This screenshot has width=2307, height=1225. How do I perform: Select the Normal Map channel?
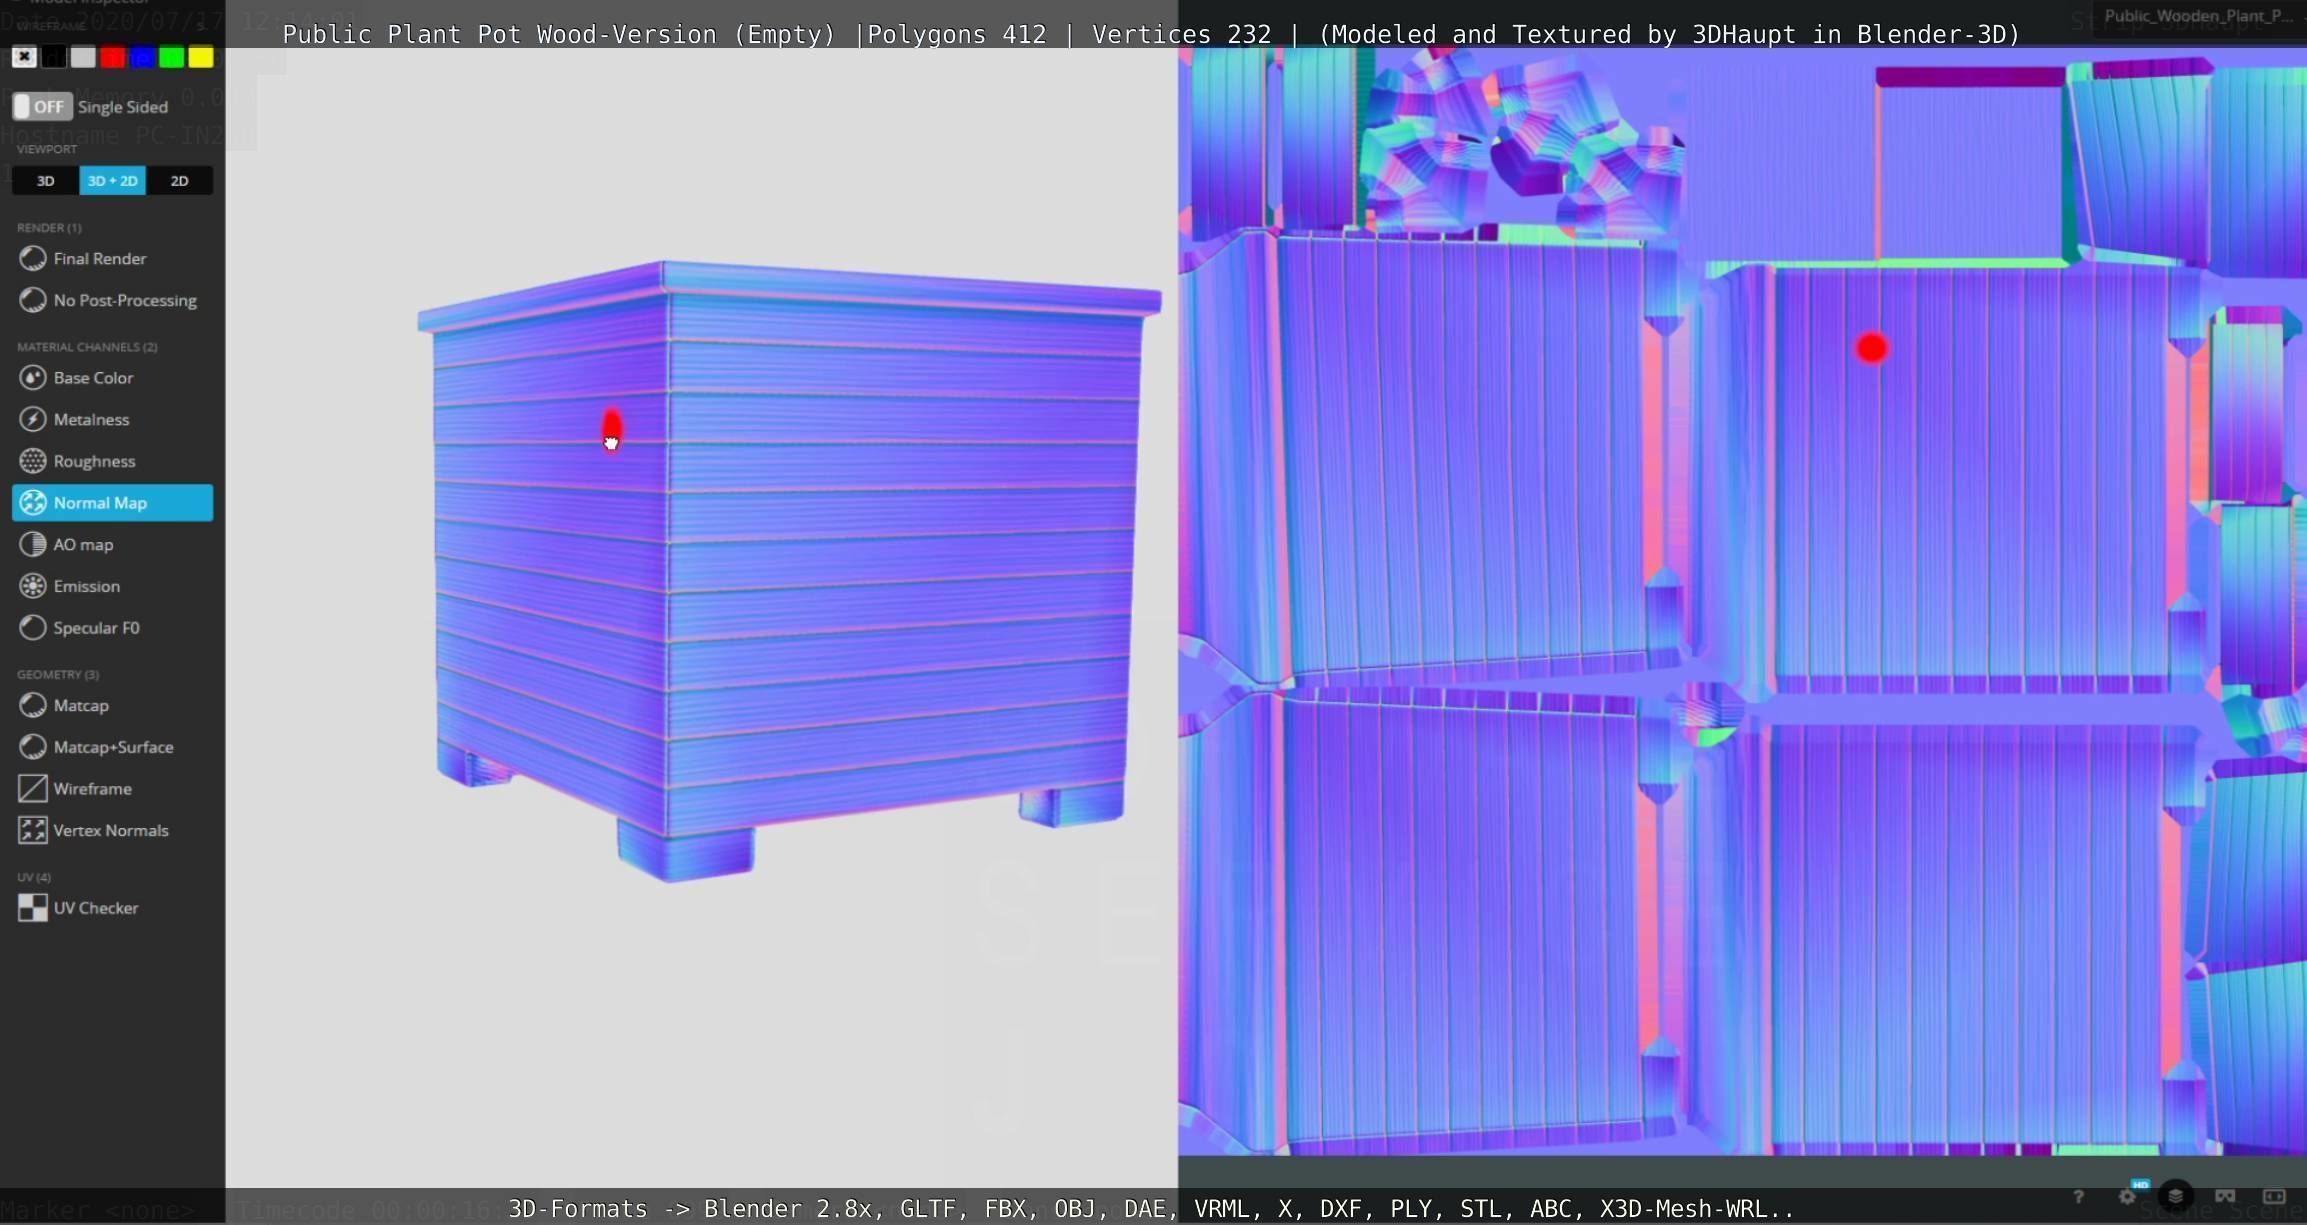pos(112,503)
